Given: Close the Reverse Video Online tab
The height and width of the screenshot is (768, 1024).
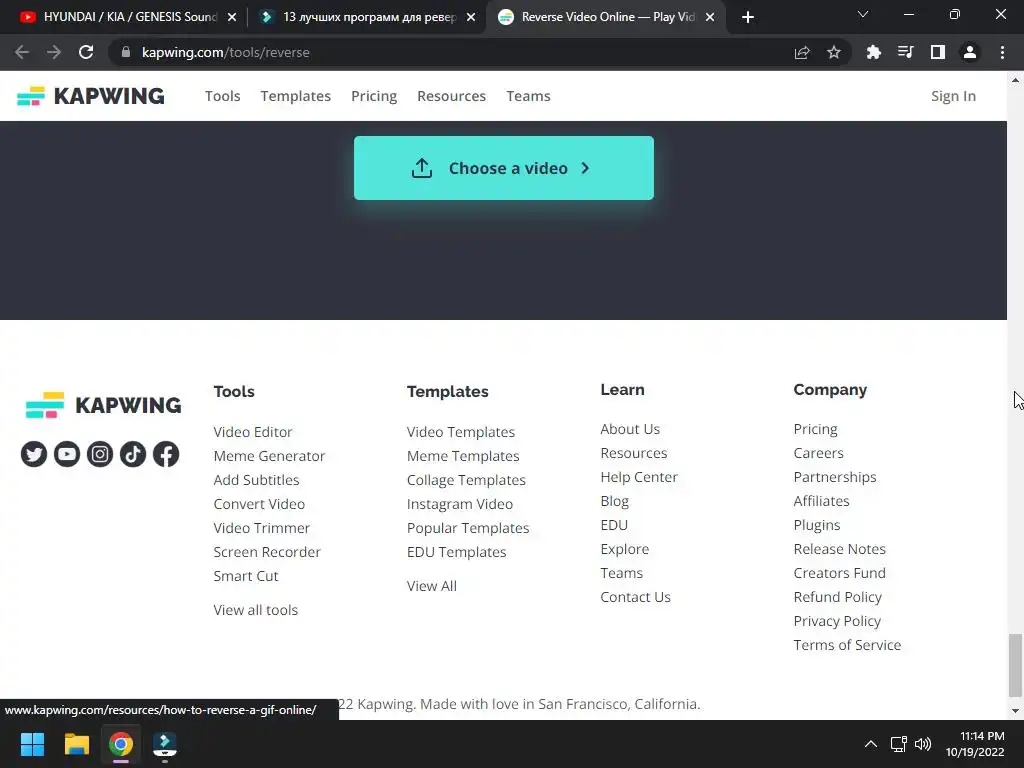Looking at the screenshot, I should [710, 17].
